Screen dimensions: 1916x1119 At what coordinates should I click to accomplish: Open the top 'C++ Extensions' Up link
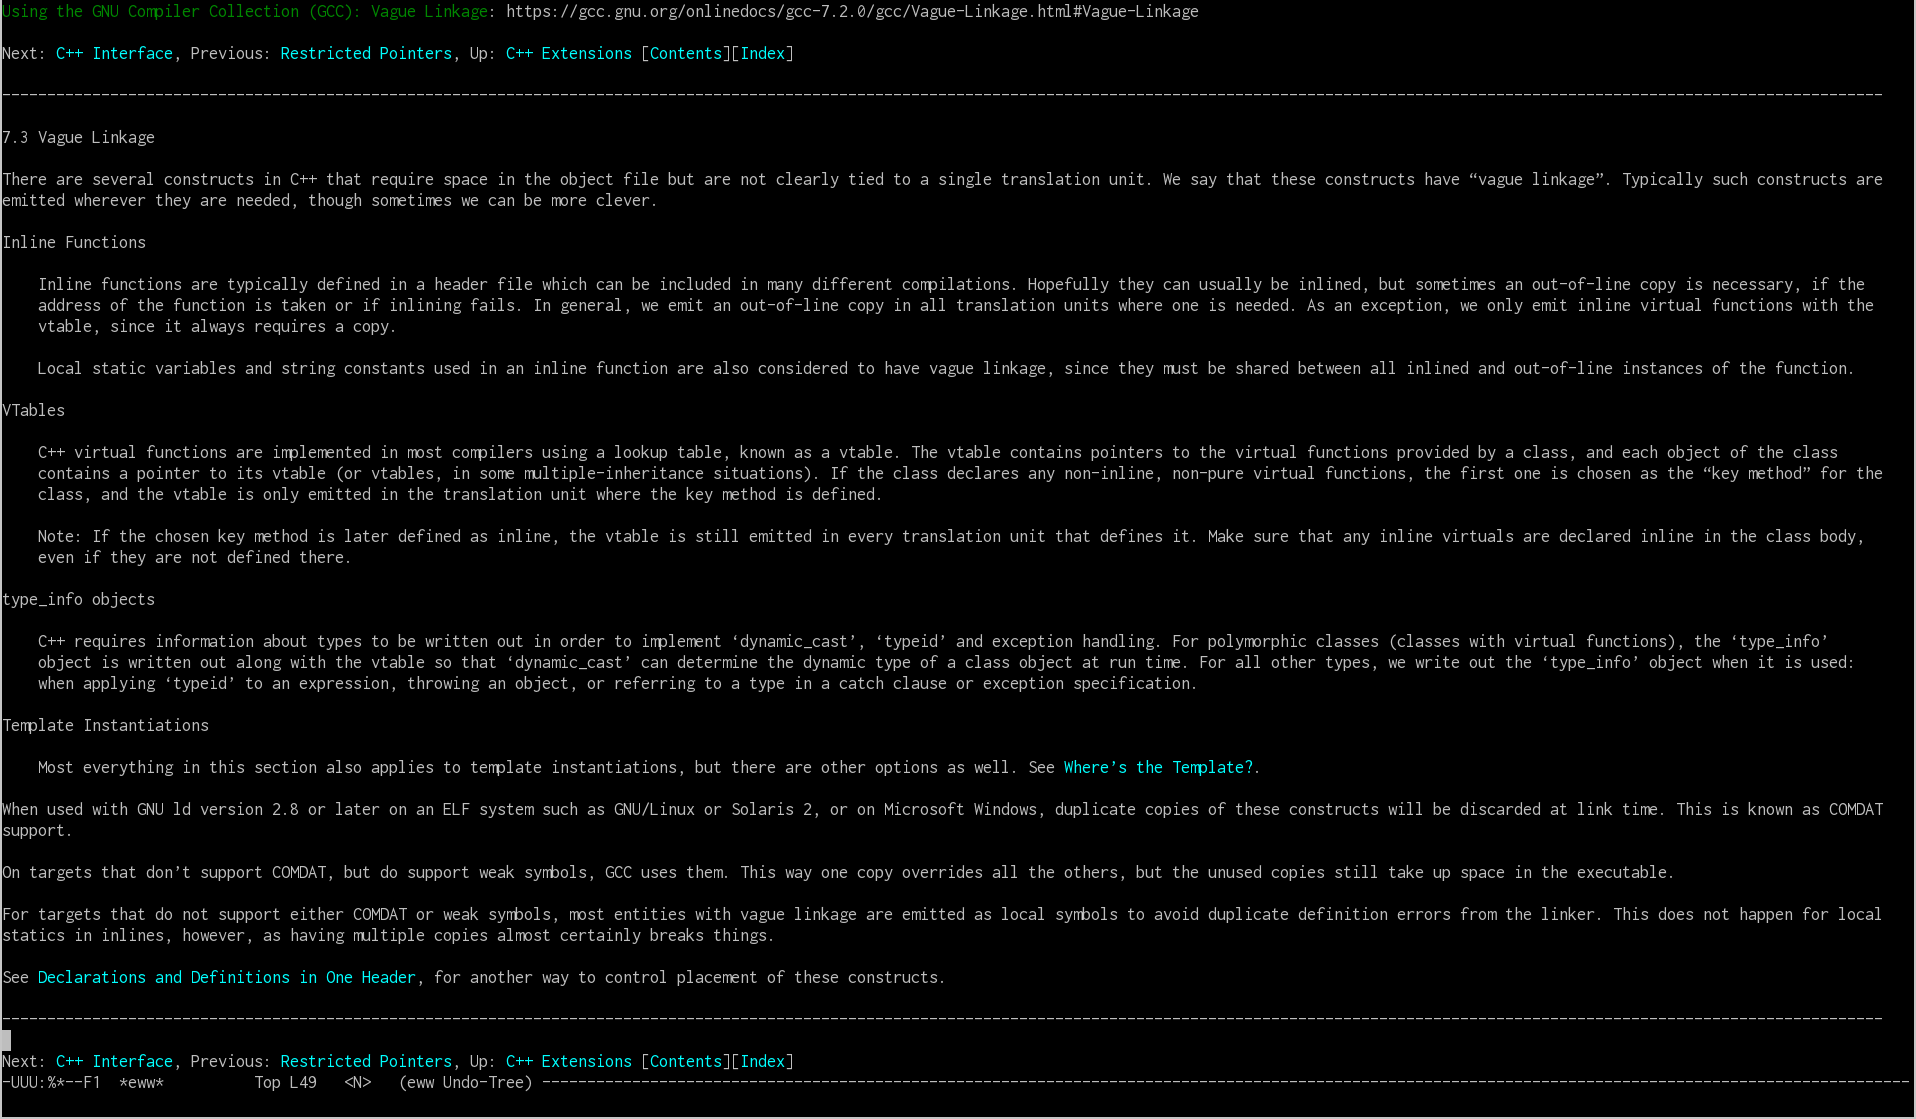pos(568,53)
